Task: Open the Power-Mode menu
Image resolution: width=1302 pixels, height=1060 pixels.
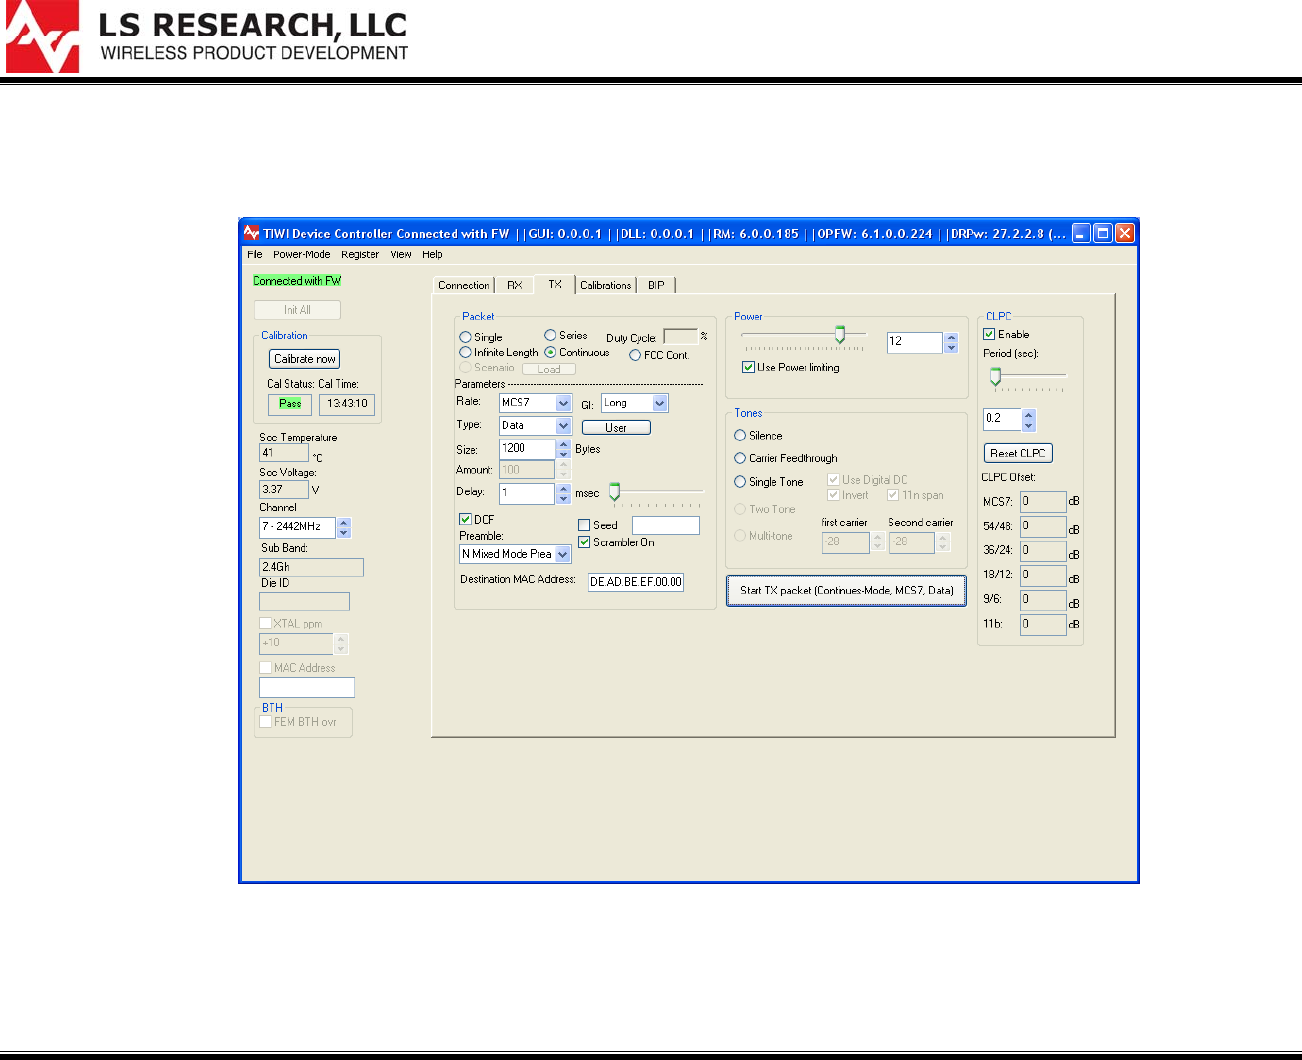Action: tap(302, 254)
